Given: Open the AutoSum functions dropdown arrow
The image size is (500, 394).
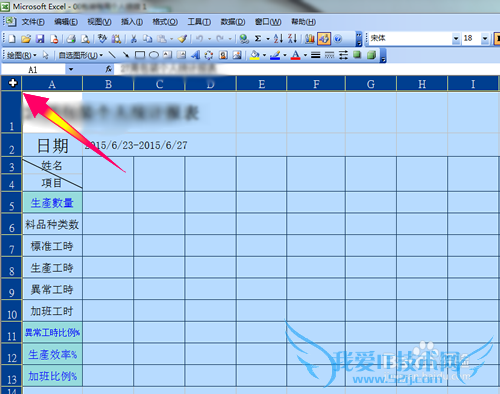Looking at the screenshot, I should (268, 39).
